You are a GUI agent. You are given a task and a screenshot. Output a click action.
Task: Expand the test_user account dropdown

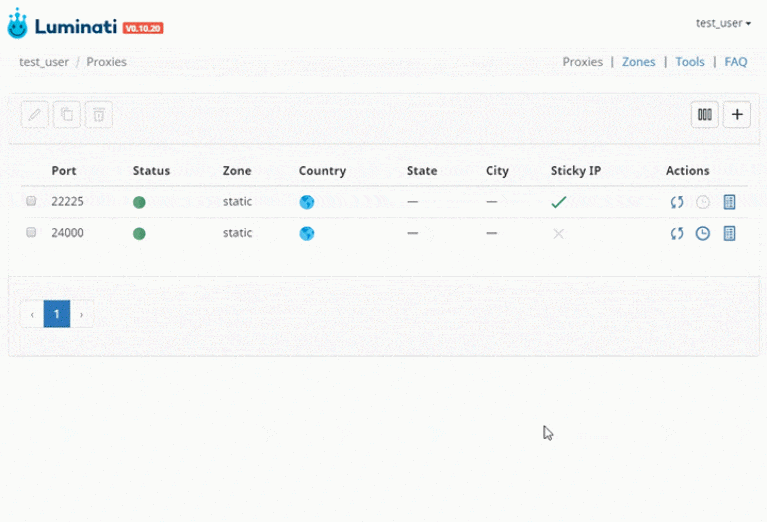pyautogui.click(x=723, y=23)
